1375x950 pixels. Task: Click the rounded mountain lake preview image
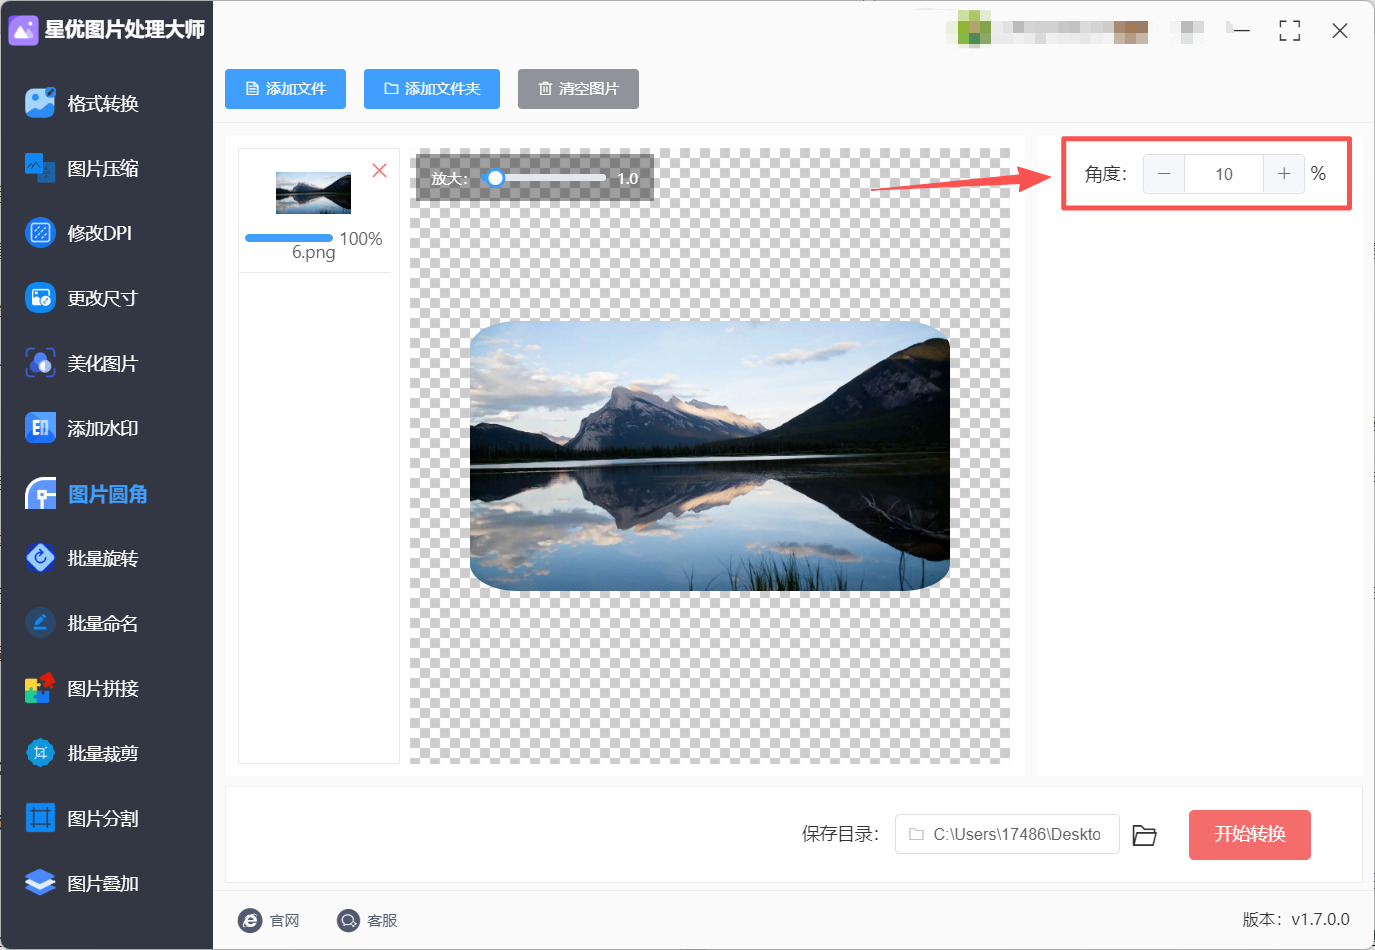point(710,456)
